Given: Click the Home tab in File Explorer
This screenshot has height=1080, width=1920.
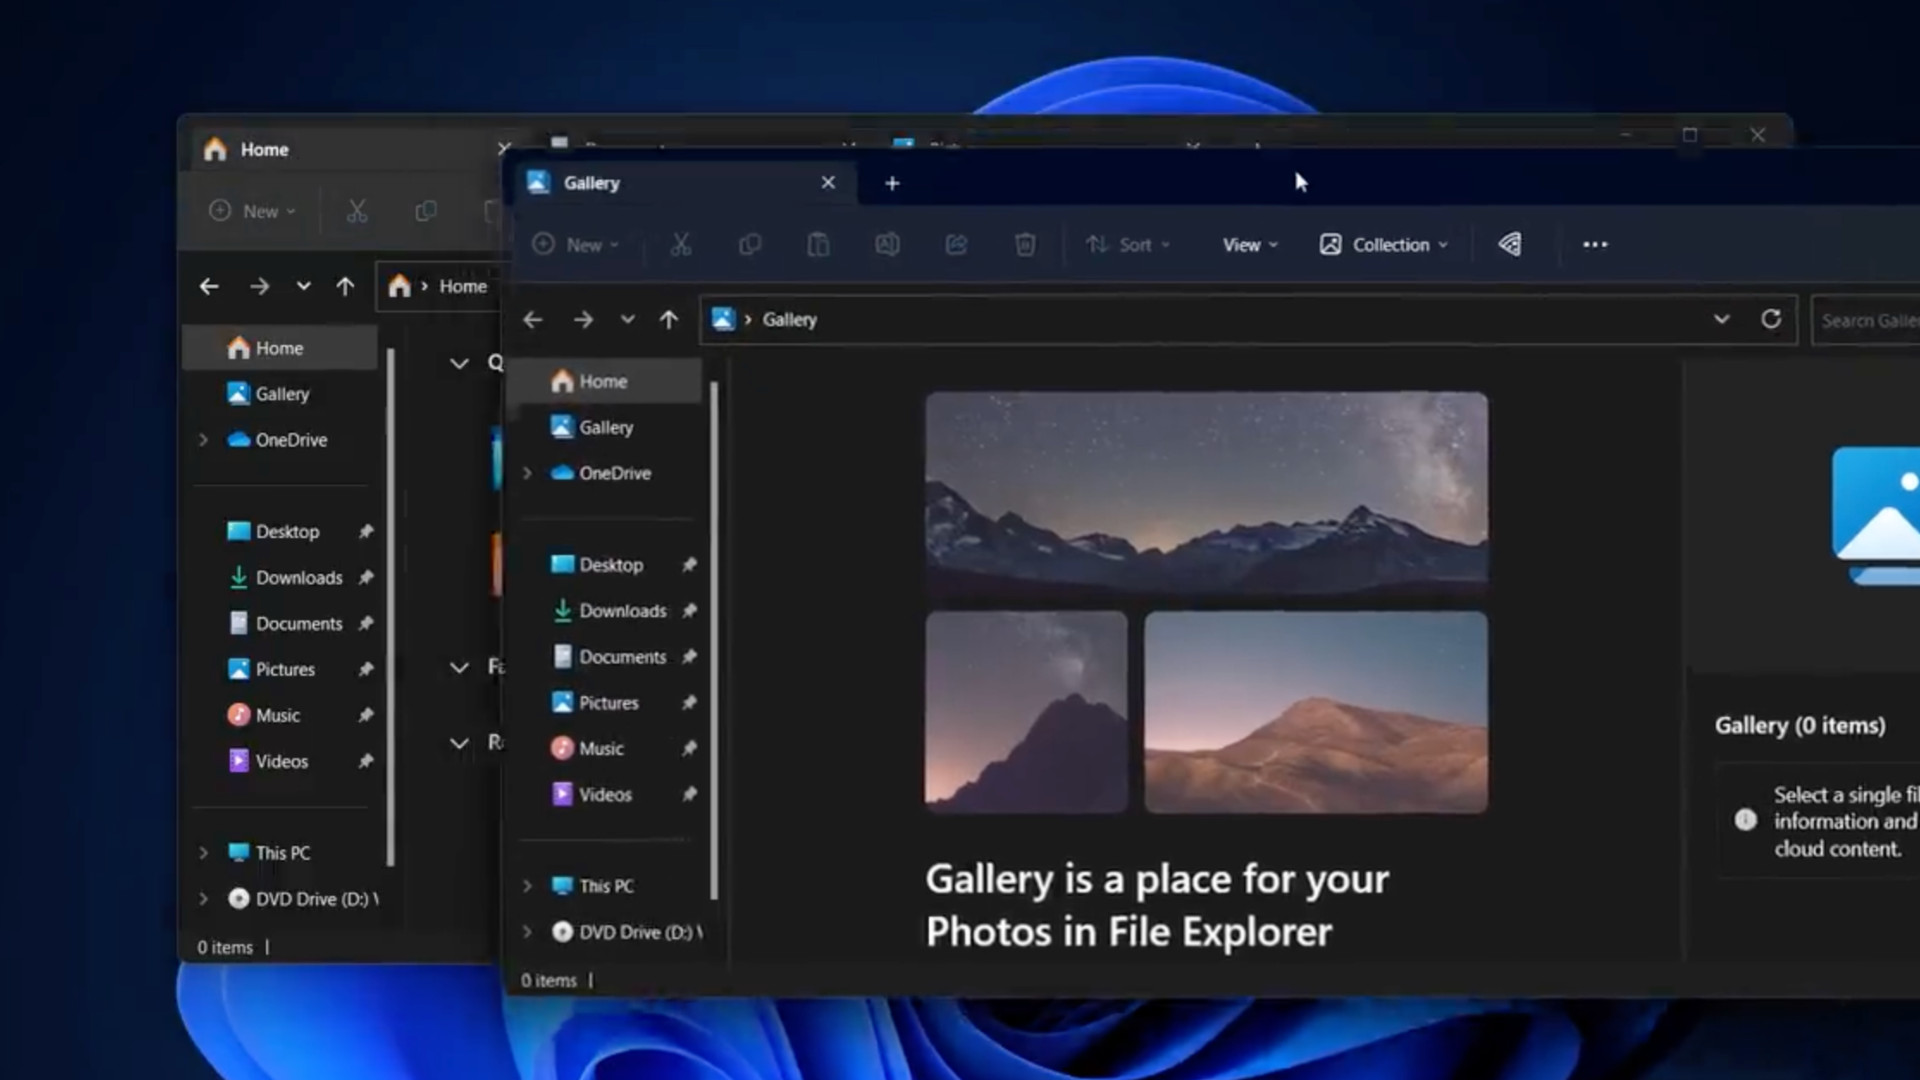Looking at the screenshot, I should point(264,149).
